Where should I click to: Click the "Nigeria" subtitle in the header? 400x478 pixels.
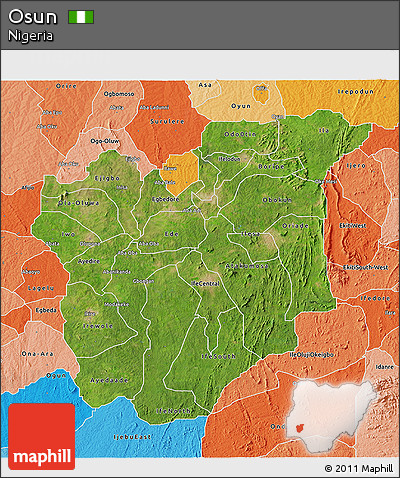click(x=30, y=36)
